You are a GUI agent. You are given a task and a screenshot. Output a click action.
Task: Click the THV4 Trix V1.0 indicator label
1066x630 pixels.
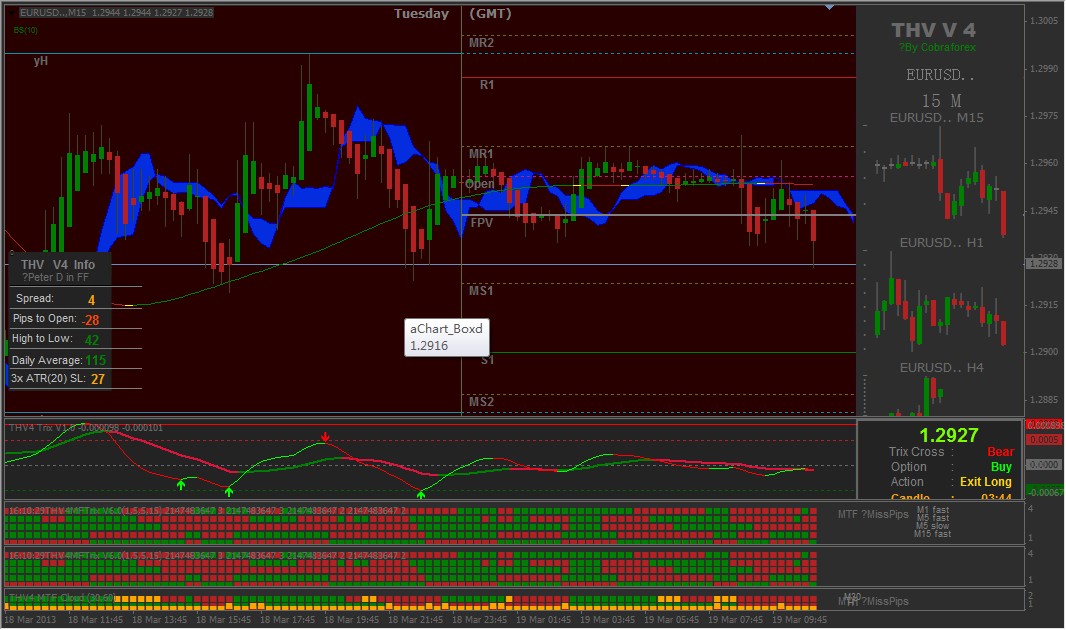pos(85,427)
